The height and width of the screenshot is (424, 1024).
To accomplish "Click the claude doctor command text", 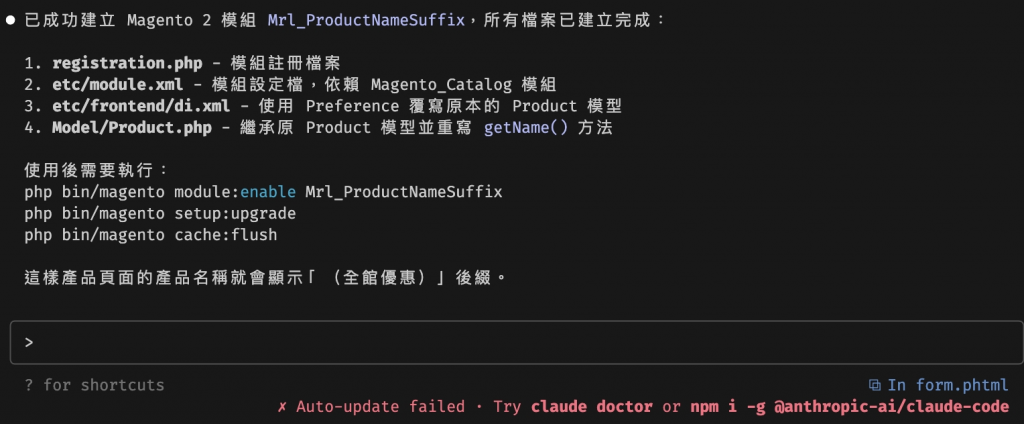I will coord(592,407).
